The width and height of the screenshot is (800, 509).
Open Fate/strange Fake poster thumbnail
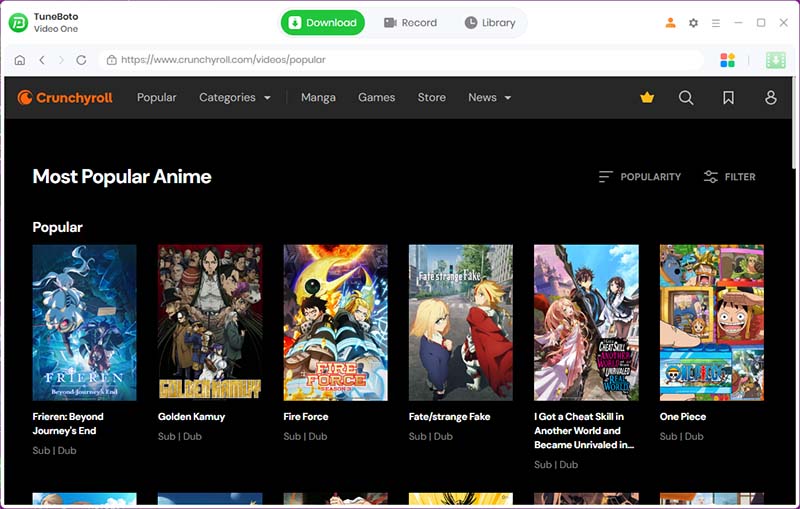pos(461,322)
